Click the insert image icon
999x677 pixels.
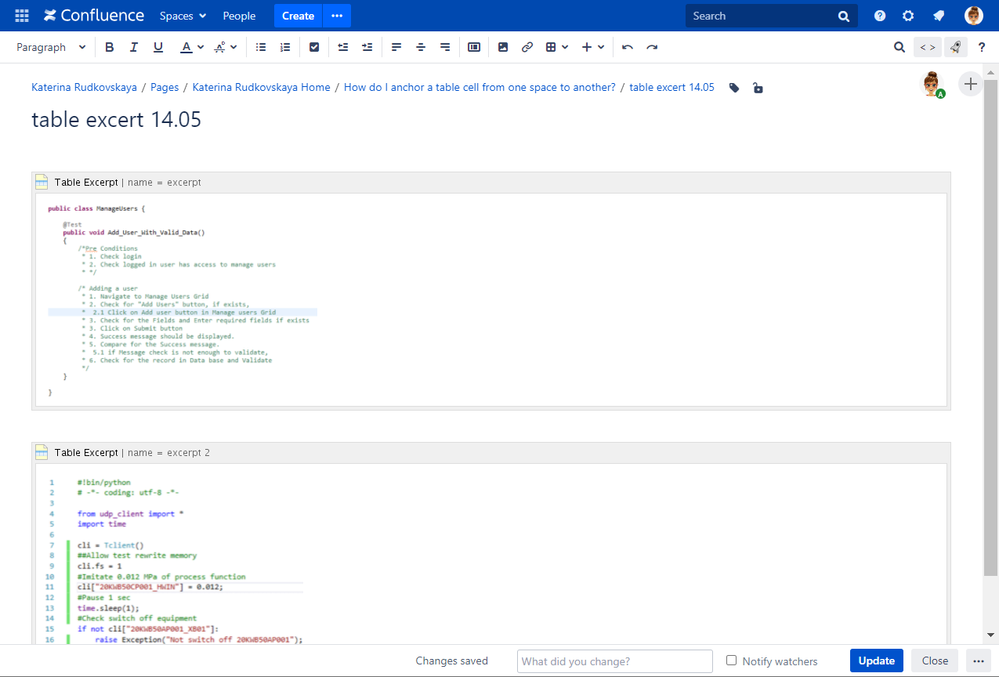(x=503, y=47)
